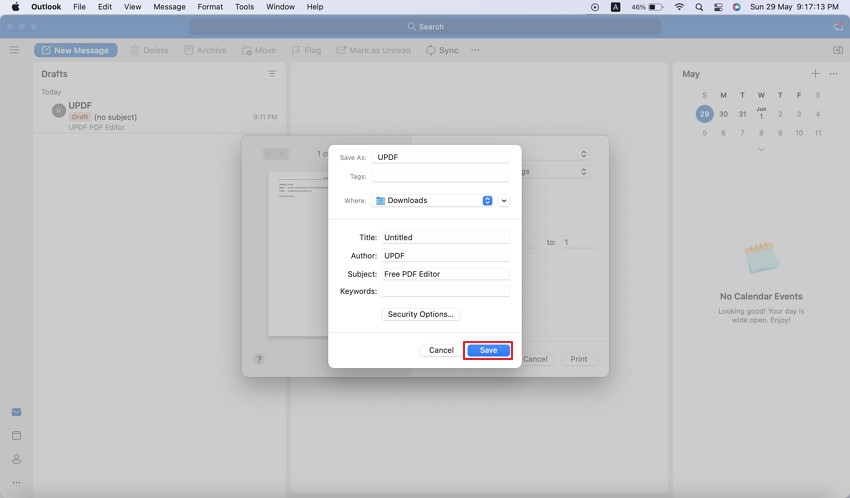Cancel the print dialog behind the save sheet

point(535,359)
